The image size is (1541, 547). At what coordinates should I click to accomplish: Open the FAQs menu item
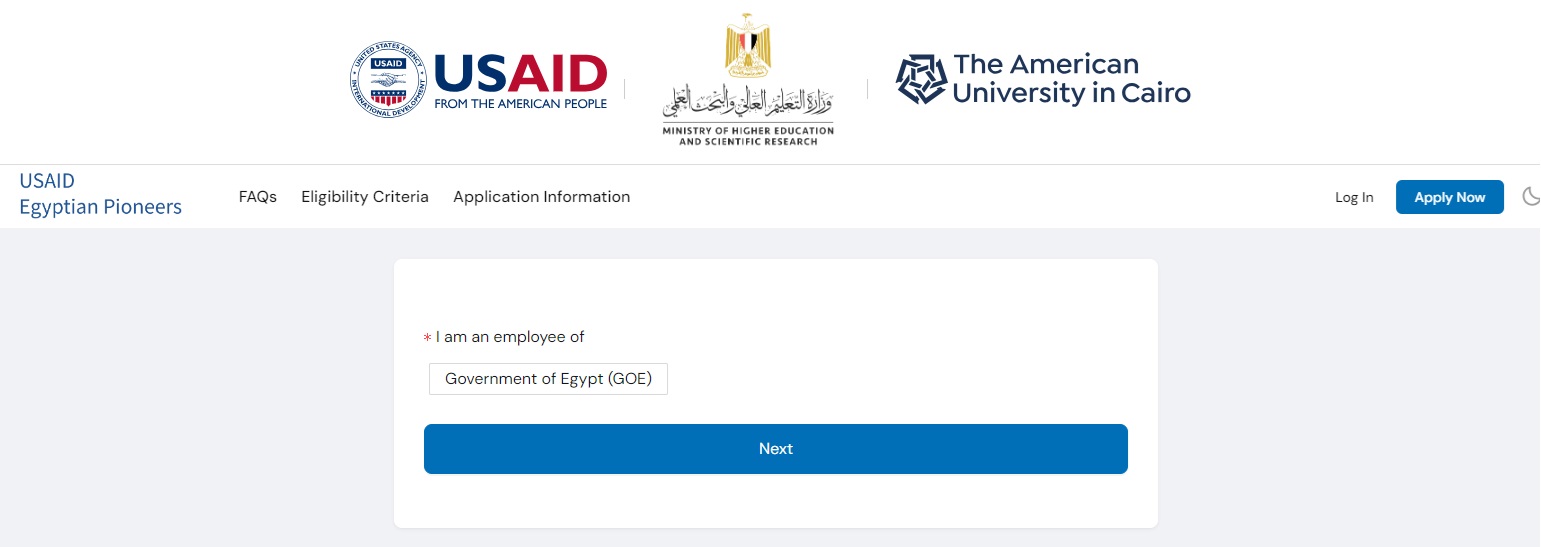tap(257, 197)
